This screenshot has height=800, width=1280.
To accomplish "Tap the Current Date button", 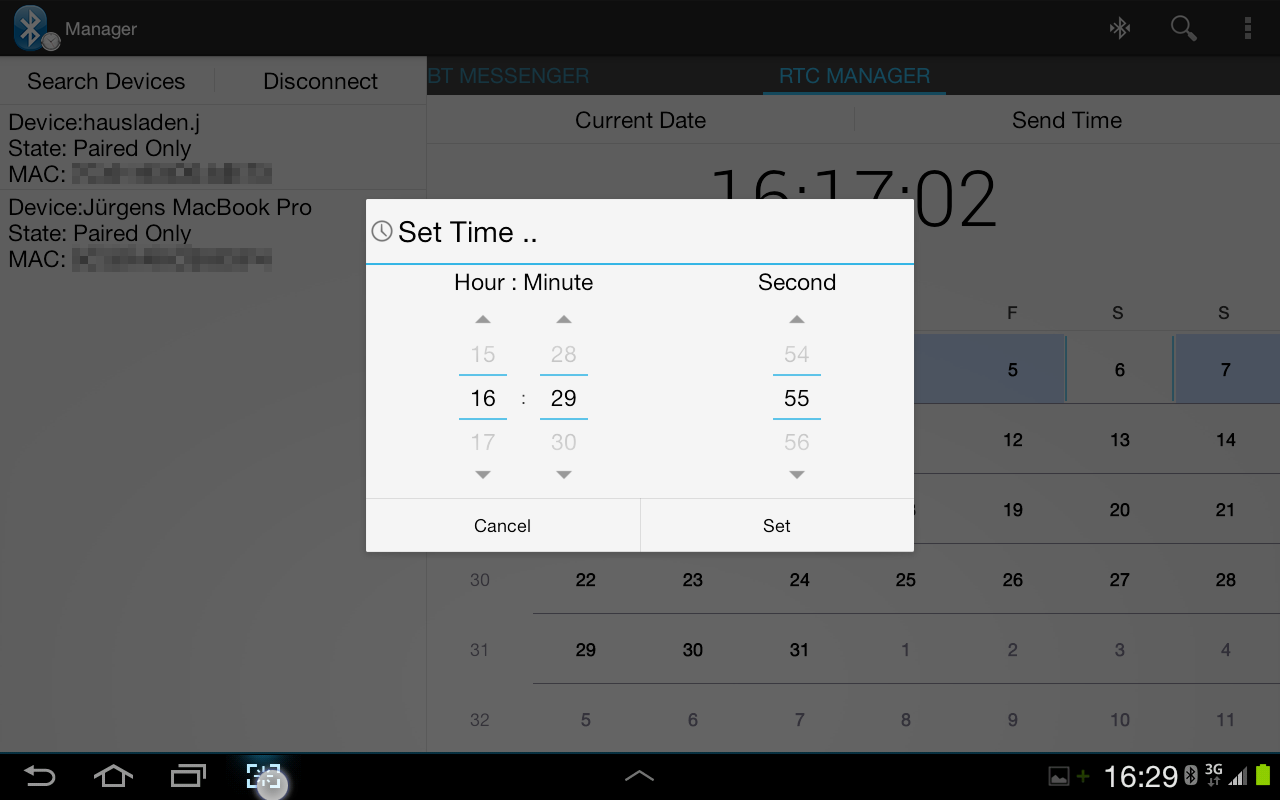I will (640, 120).
